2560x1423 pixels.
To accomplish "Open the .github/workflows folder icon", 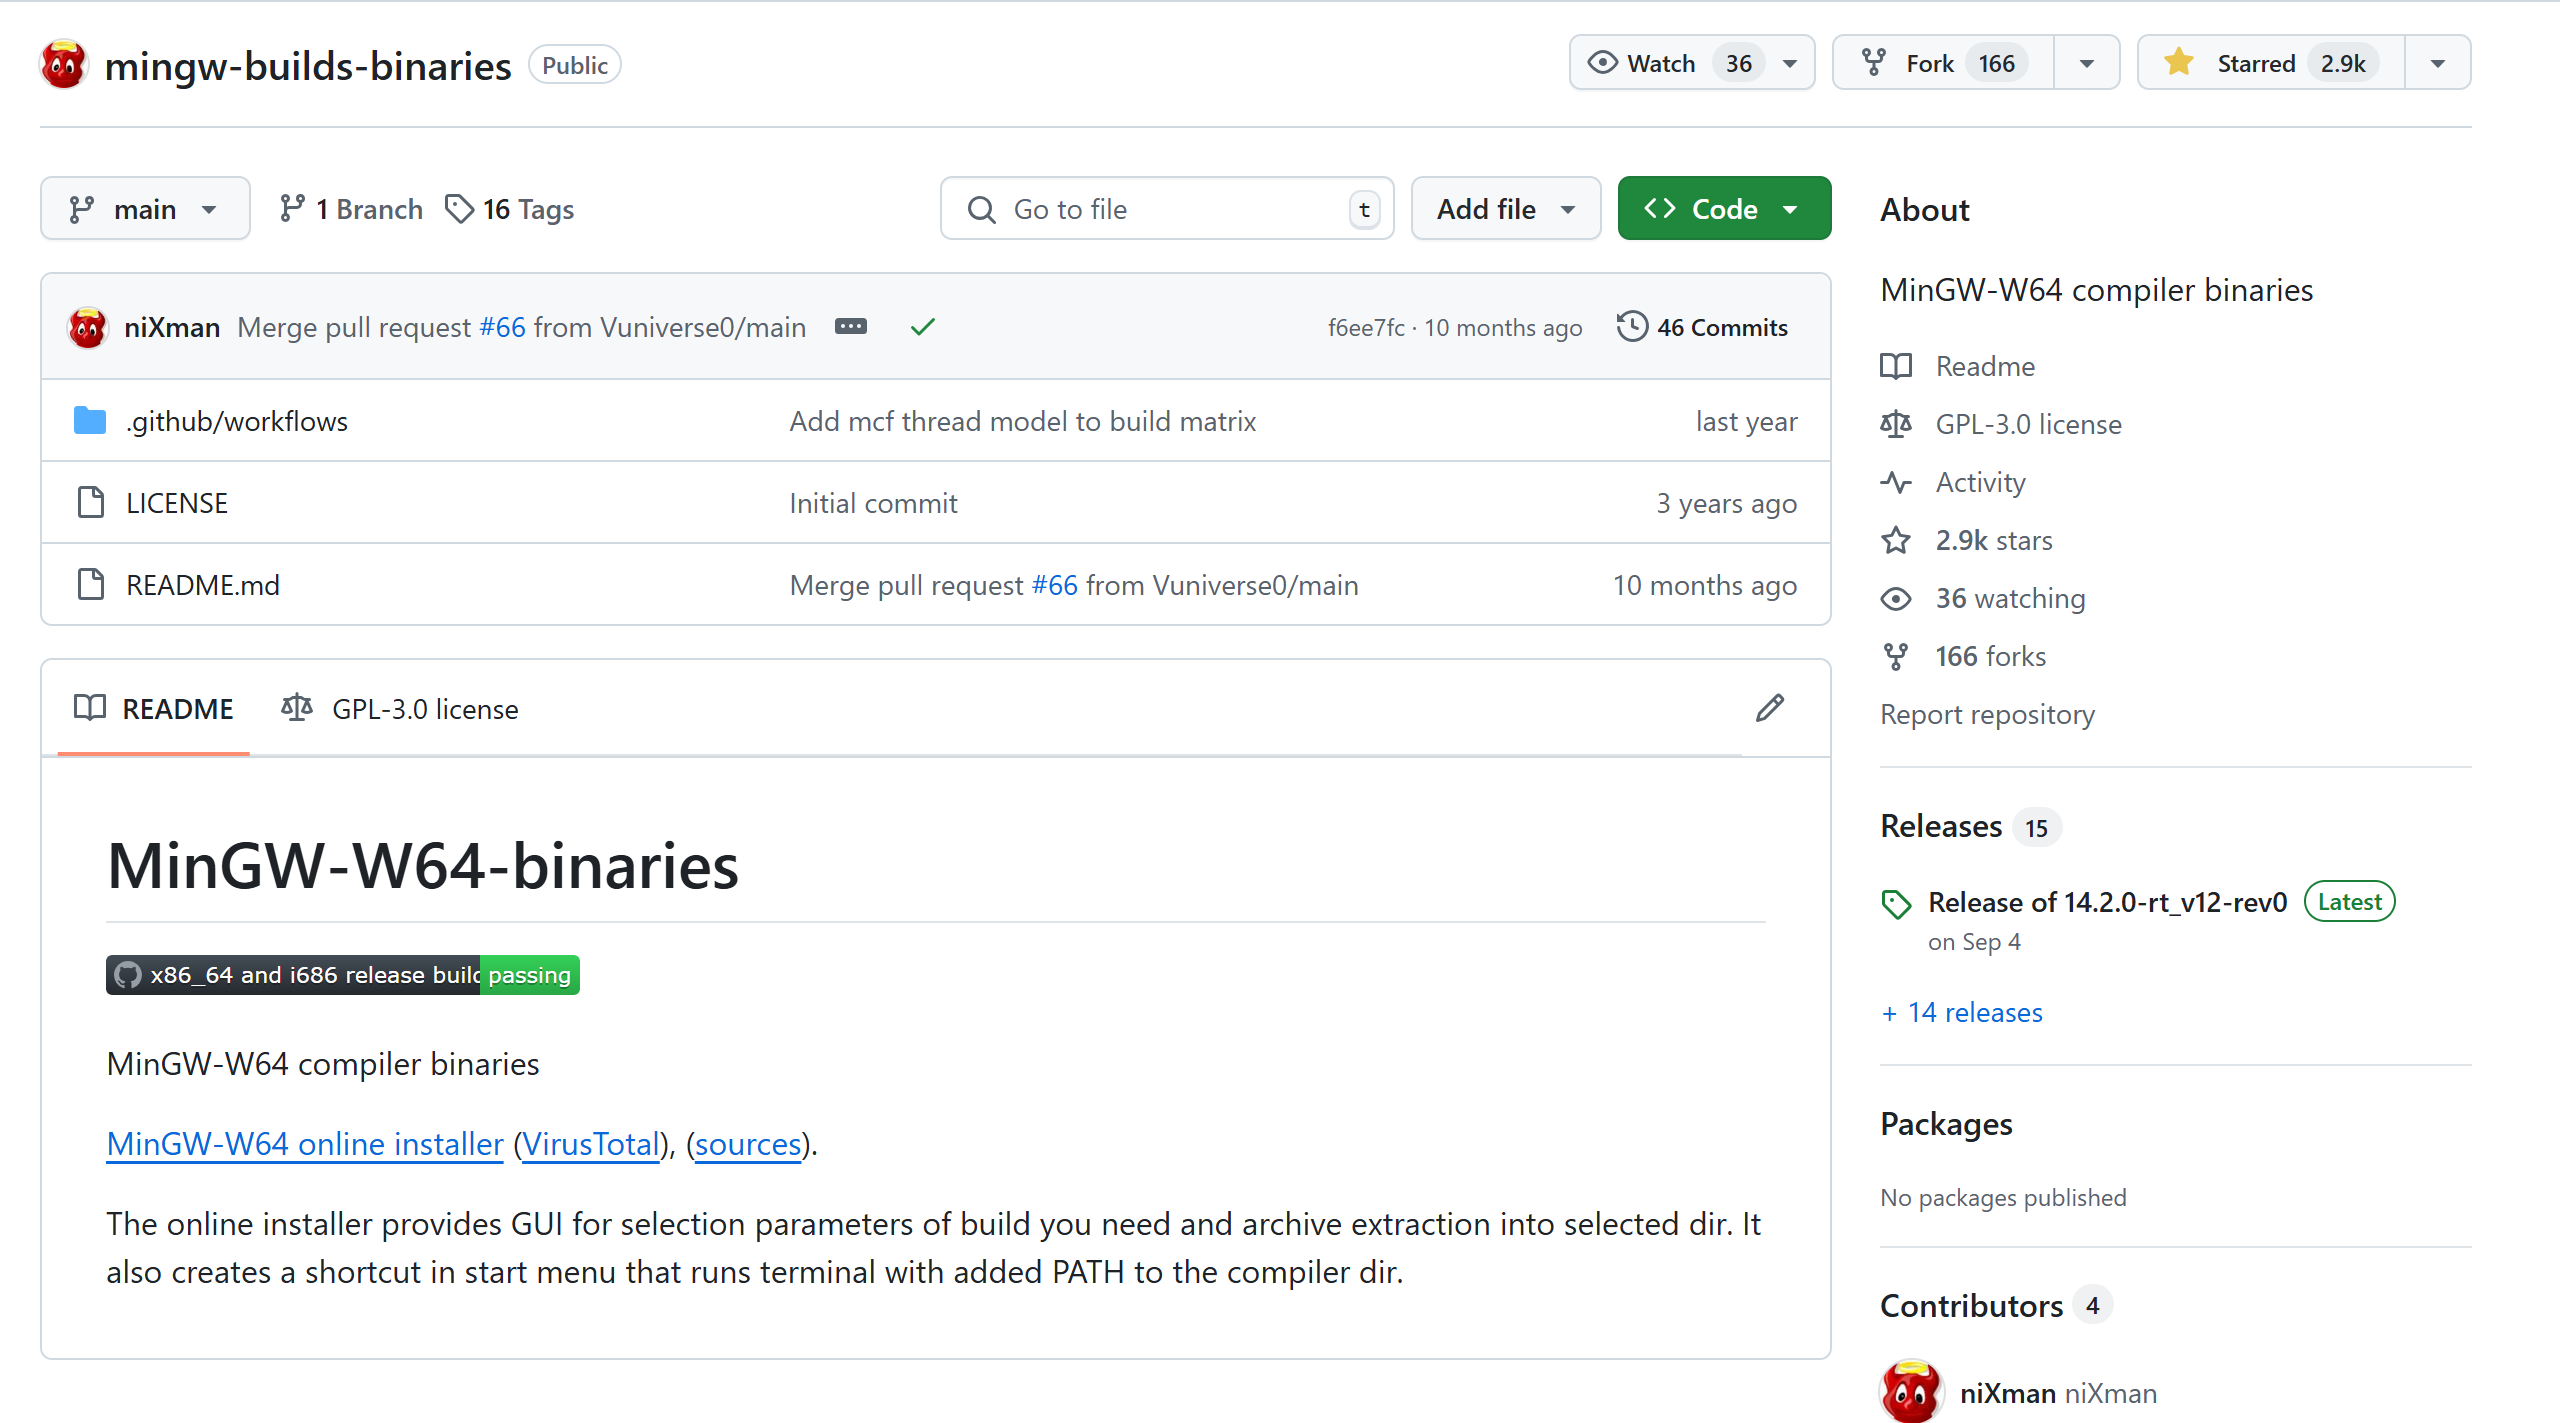I will (90, 421).
